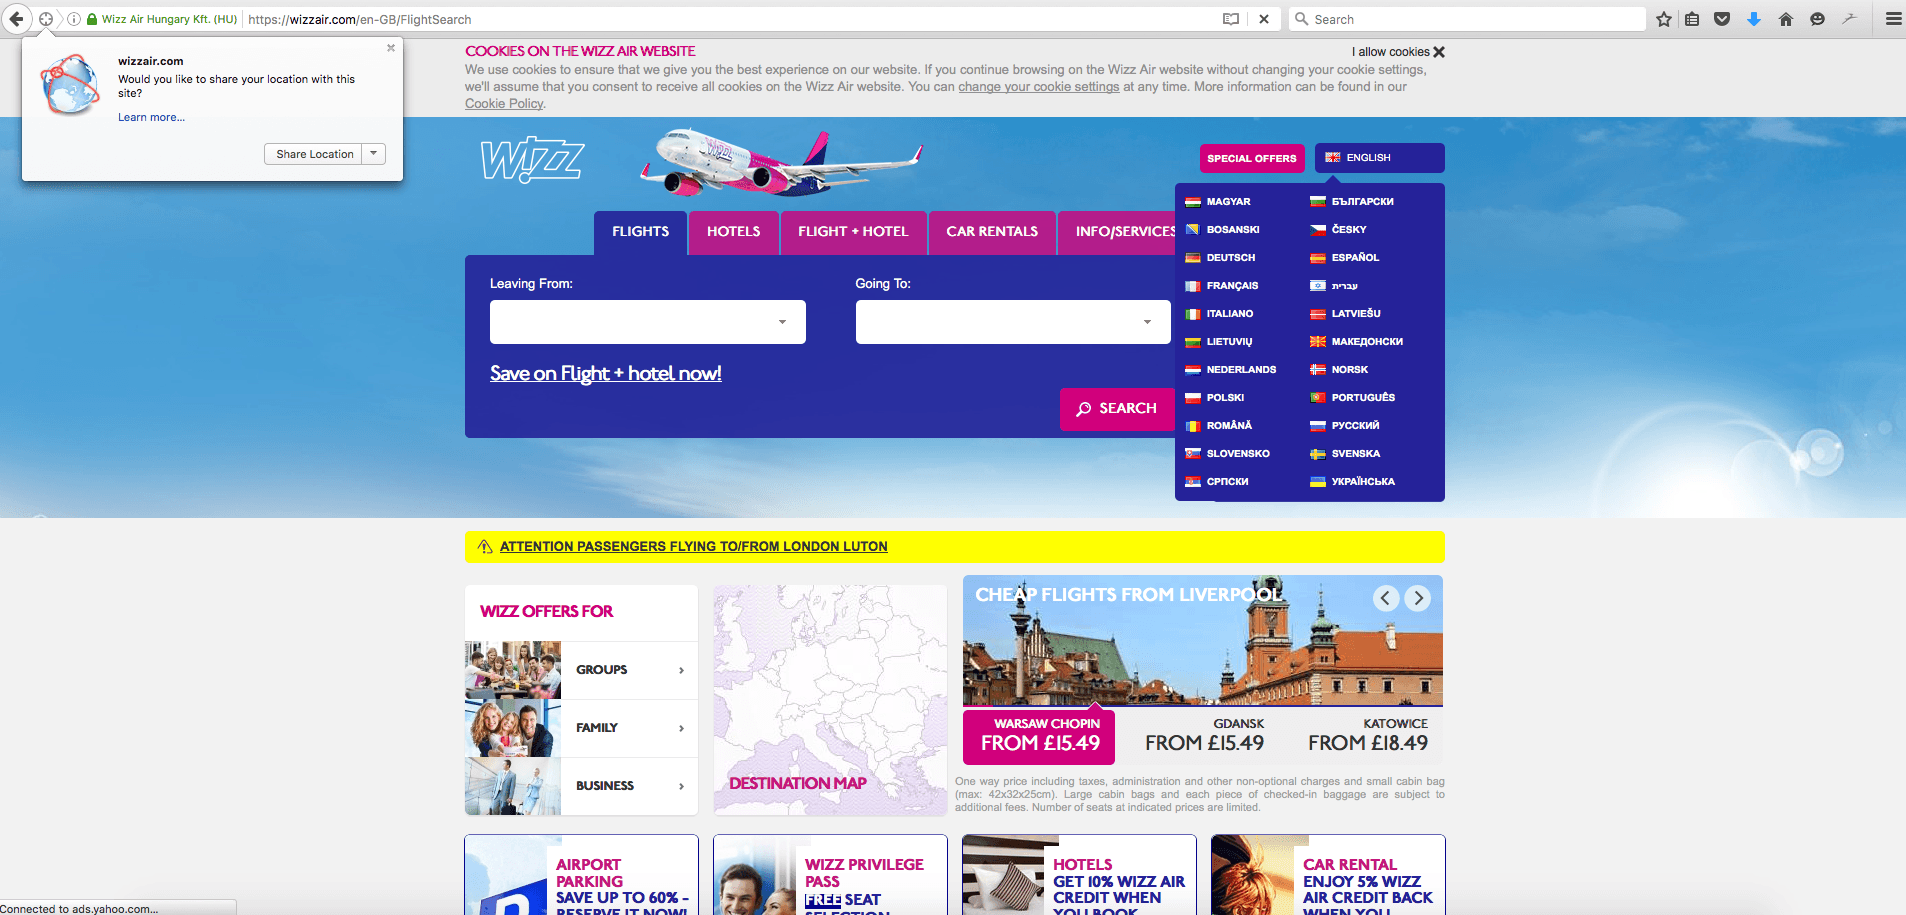Close cookie banner with allow cookies X
Screen dimensions: 1906x915
pyautogui.click(x=1438, y=52)
